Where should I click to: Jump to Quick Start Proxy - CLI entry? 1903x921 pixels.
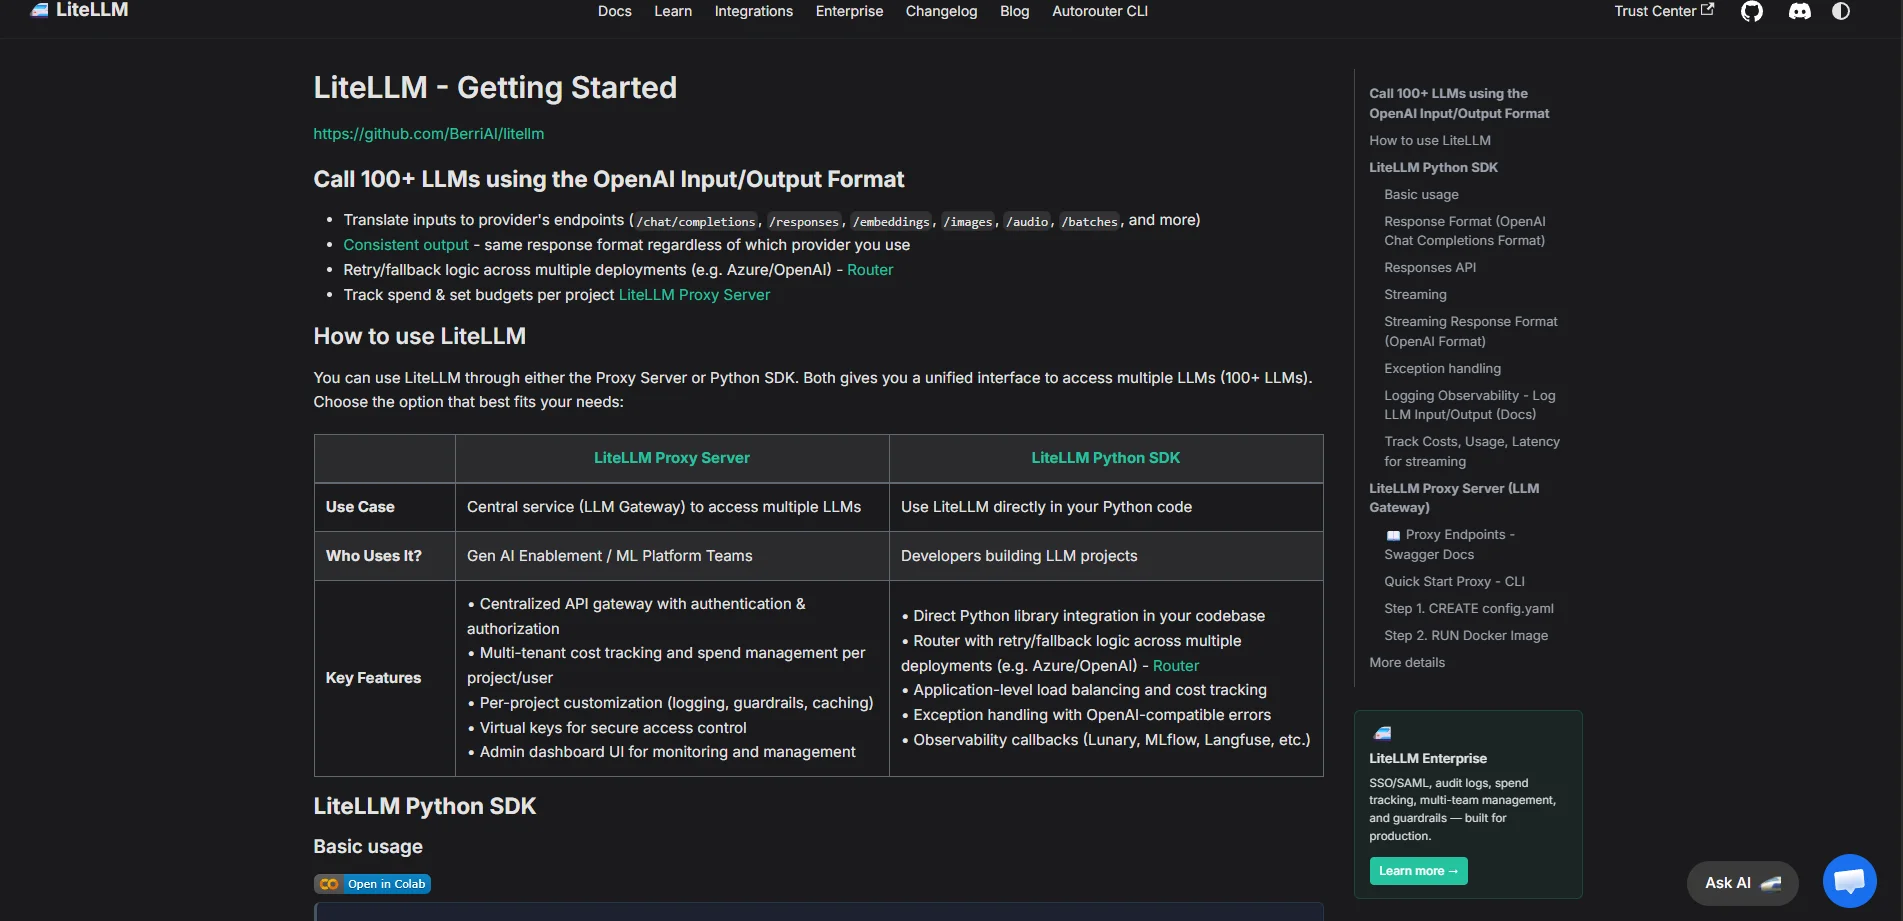(x=1454, y=582)
